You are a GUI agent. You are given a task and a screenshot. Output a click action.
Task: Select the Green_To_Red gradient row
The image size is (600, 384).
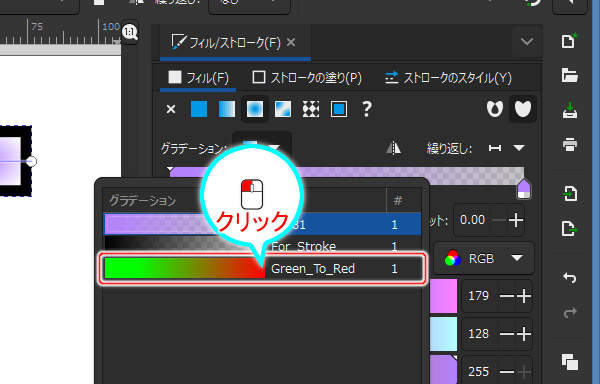(x=262, y=268)
